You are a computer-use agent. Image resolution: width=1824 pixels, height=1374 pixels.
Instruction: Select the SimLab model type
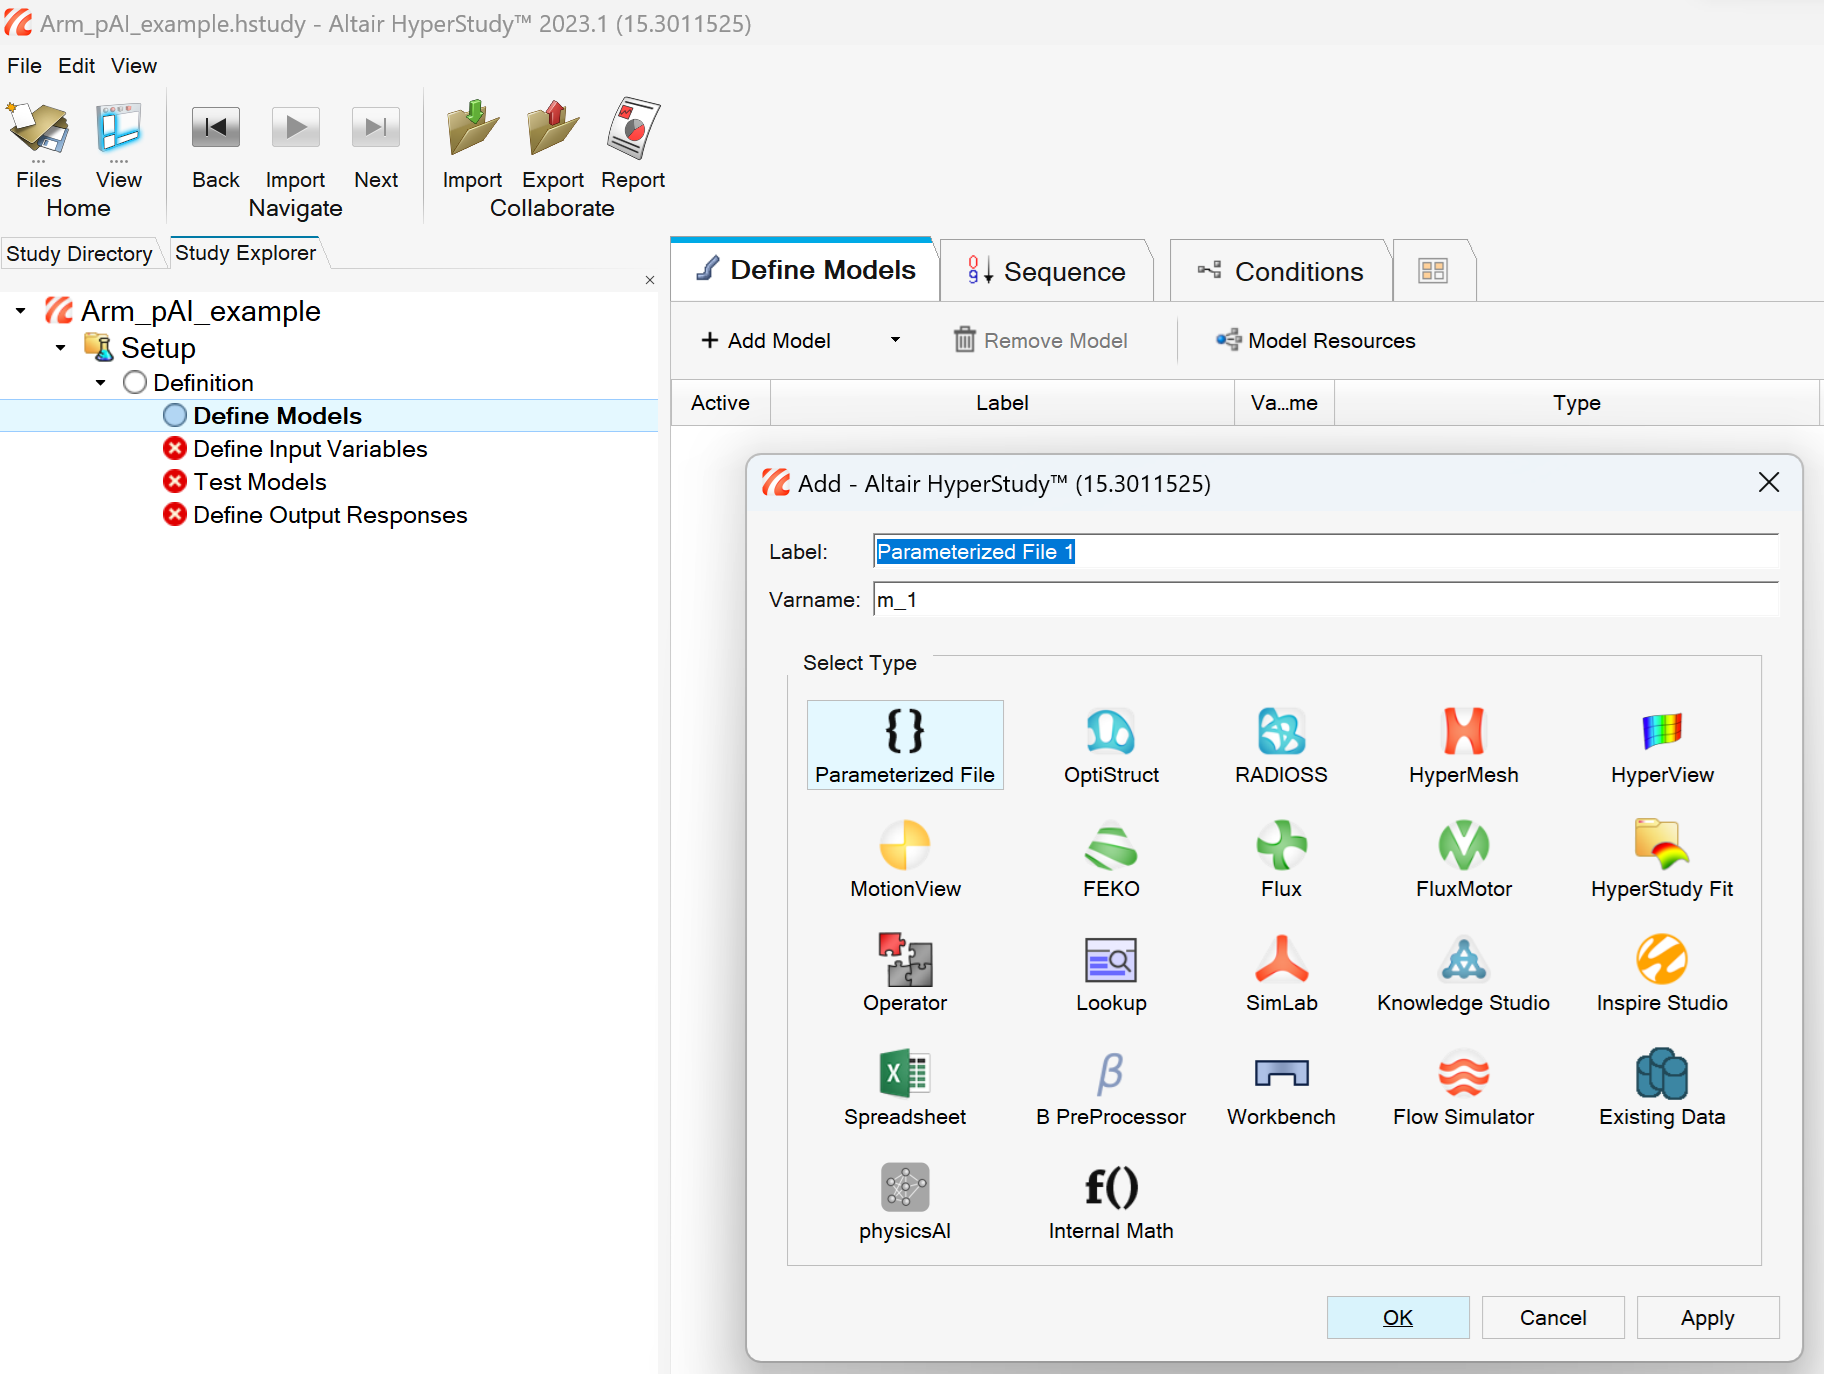1281,973
